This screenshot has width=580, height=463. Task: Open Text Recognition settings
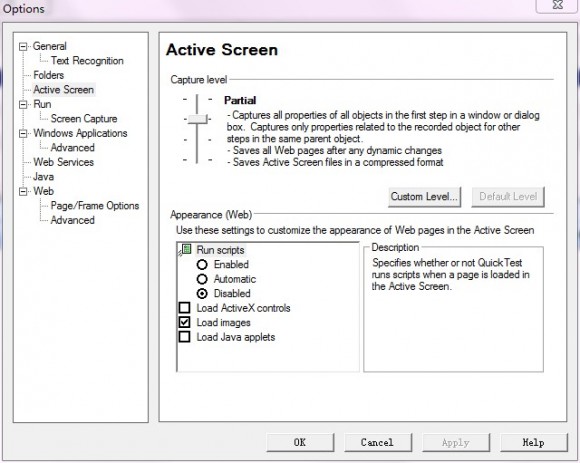click(87, 61)
